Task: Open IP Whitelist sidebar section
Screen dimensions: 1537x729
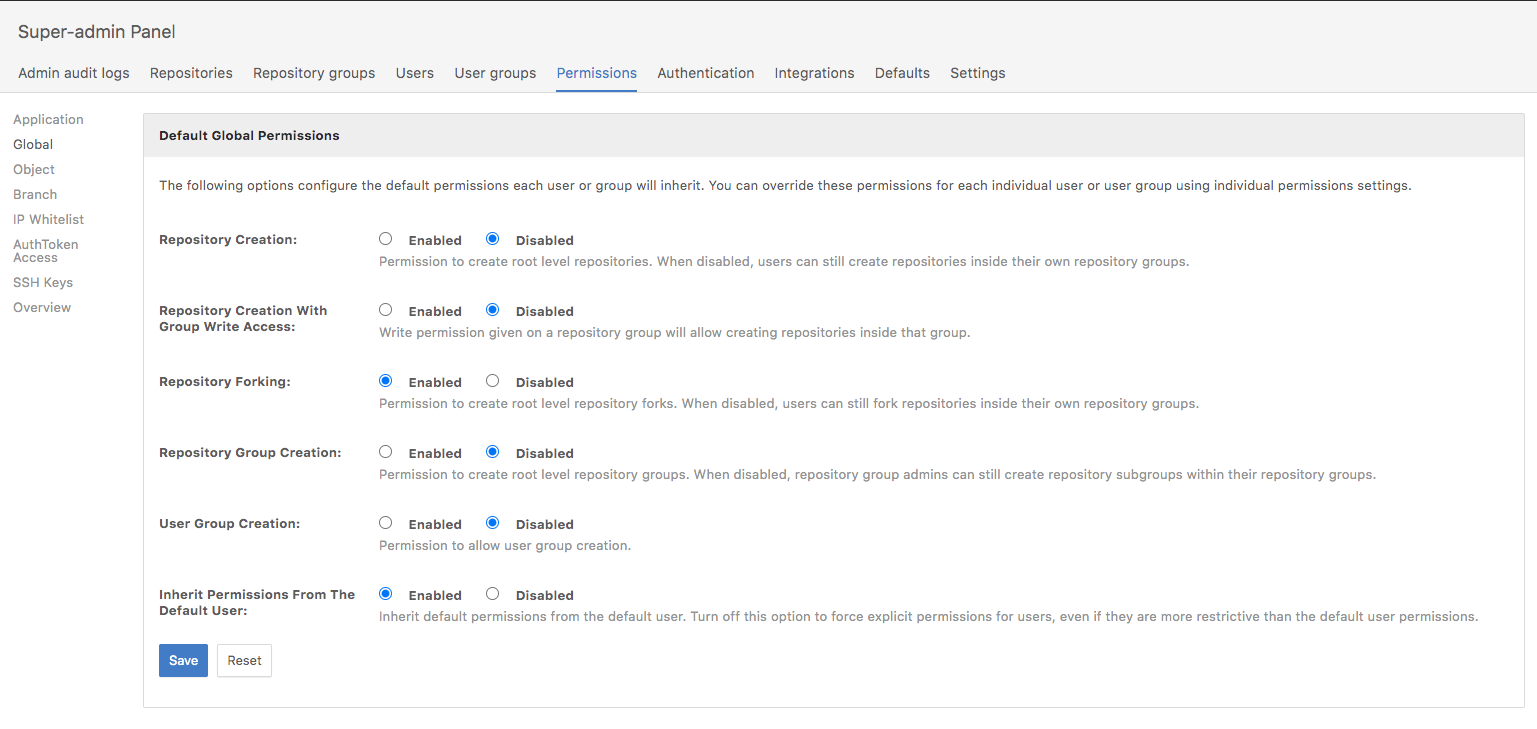Action: 48,219
